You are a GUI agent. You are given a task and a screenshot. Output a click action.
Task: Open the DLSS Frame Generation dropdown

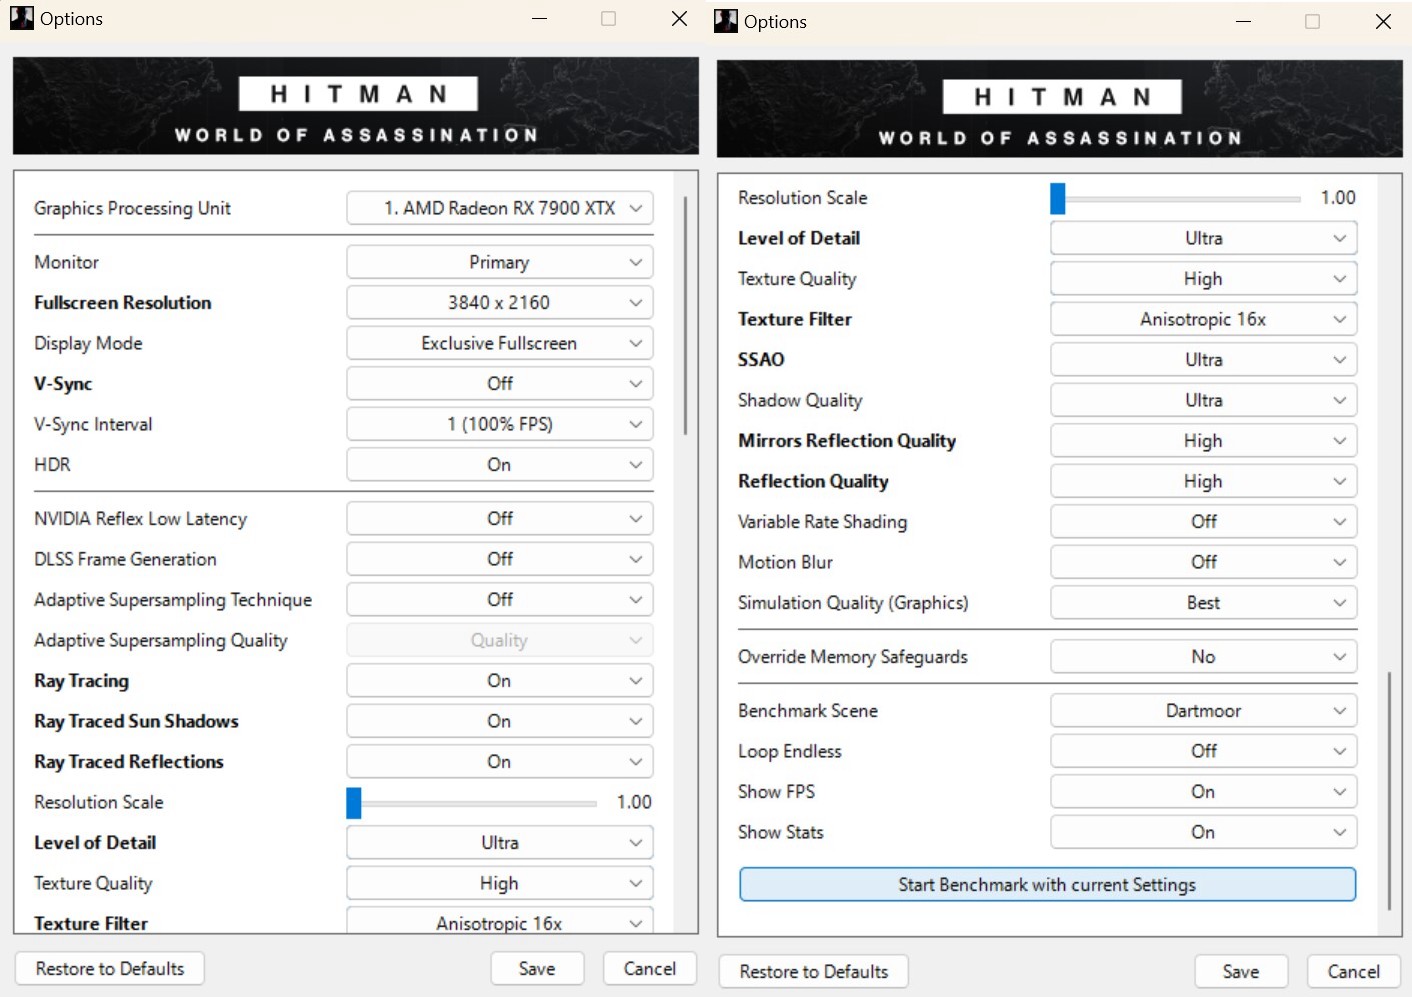[x=500, y=559]
